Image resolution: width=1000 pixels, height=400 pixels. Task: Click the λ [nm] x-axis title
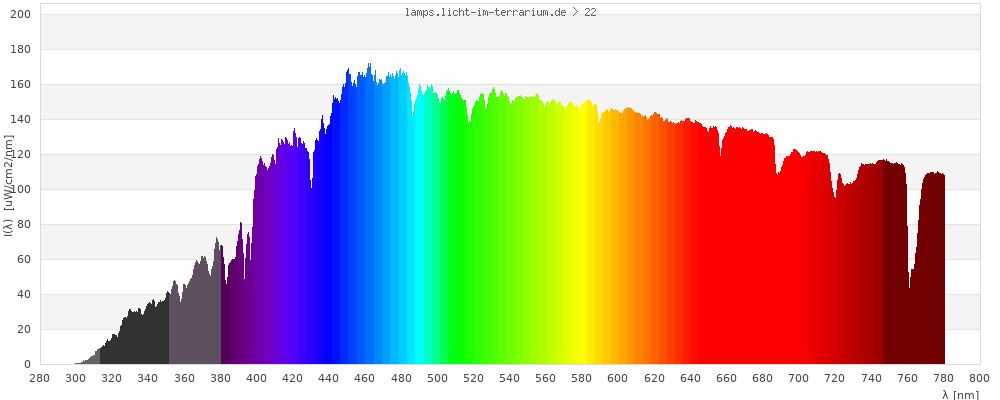(961, 395)
